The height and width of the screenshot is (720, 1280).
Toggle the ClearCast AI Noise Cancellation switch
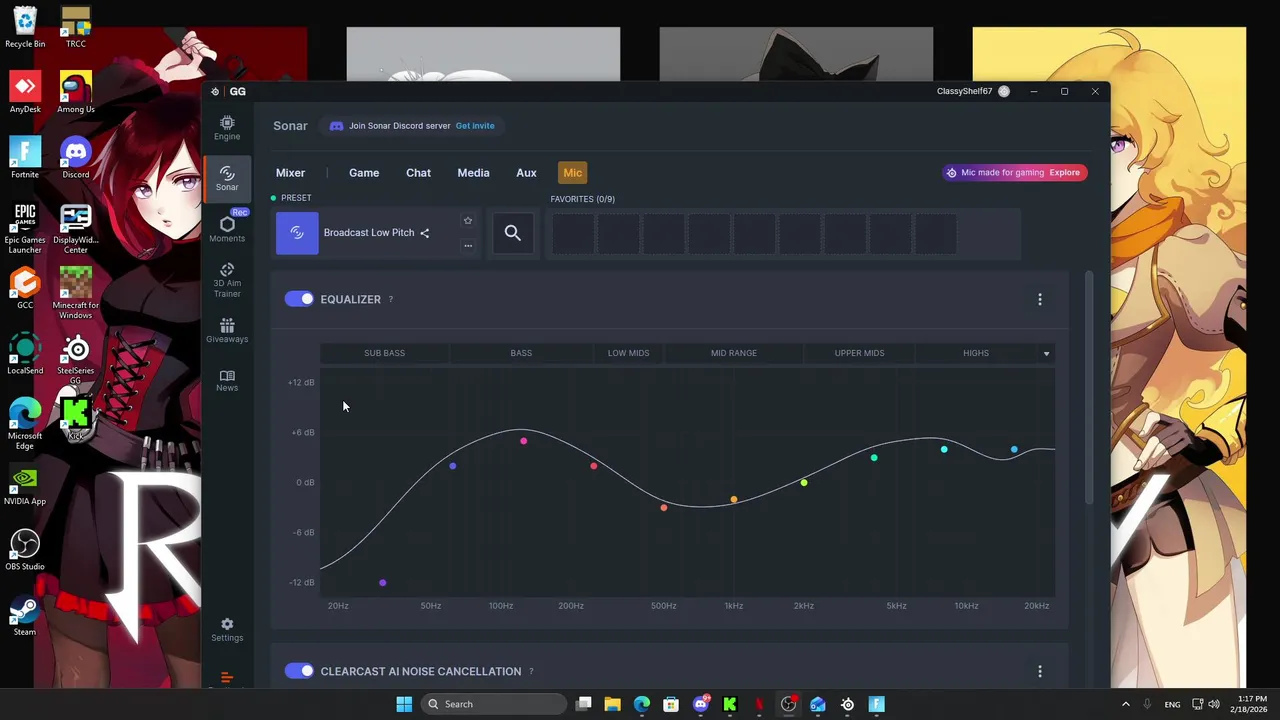299,671
